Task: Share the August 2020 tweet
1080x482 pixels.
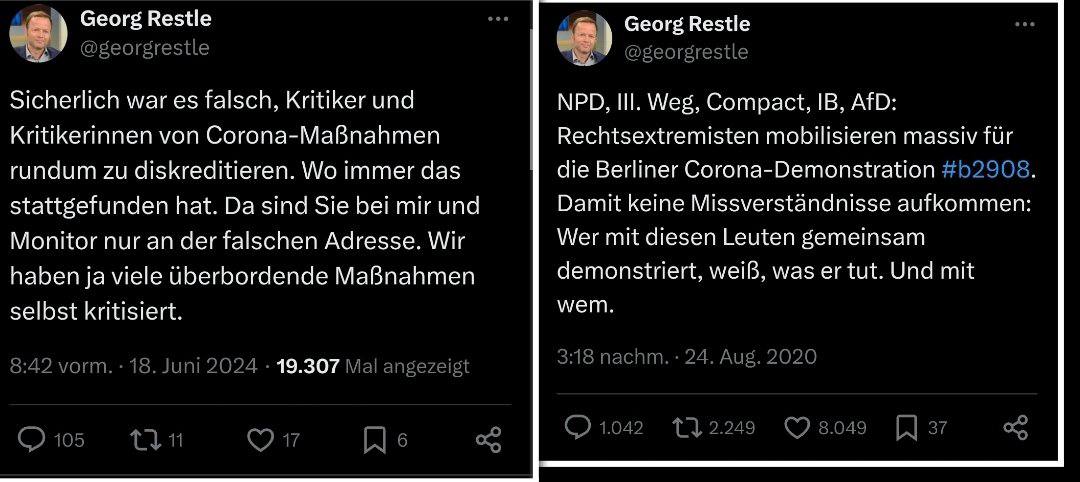Action: [x=1015, y=428]
